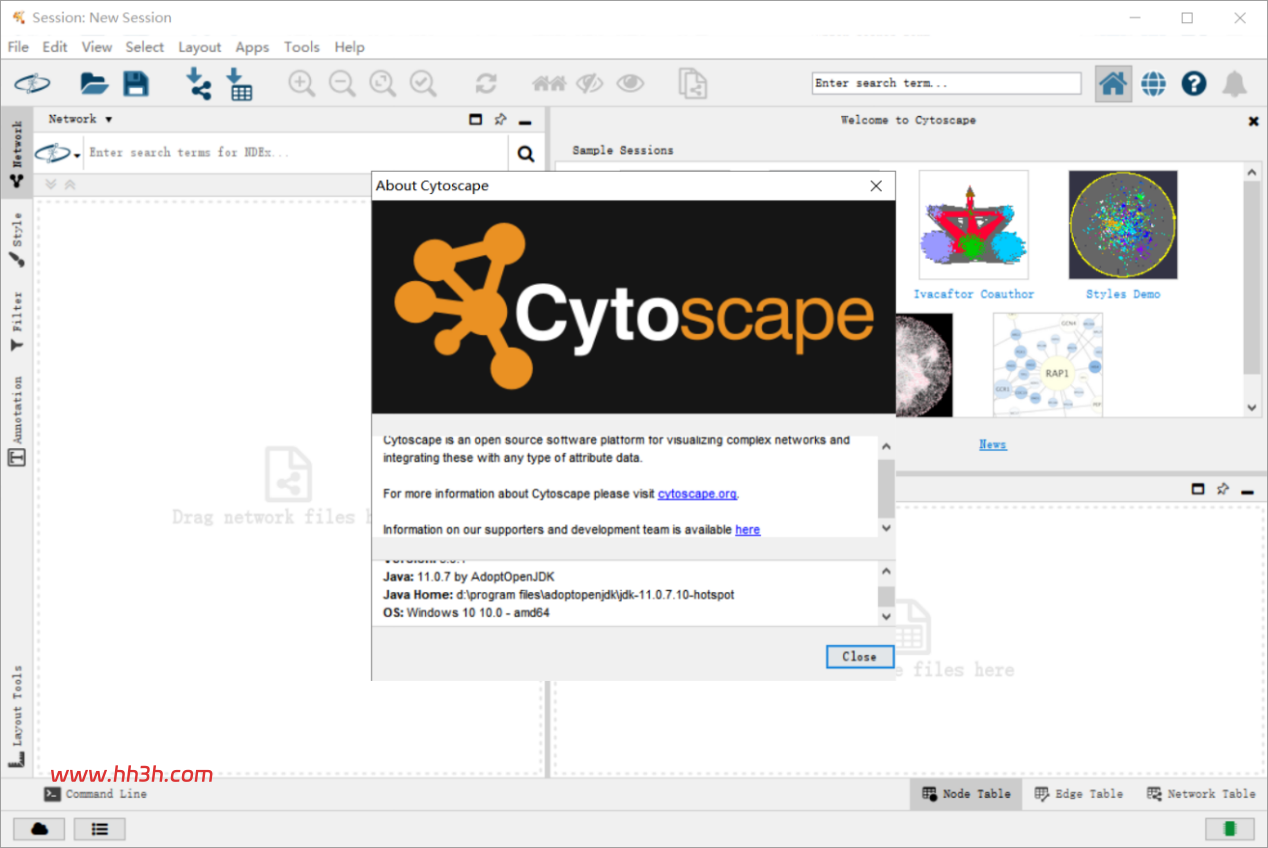
Task: Open the Tools menu
Action: [x=301, y=47]
